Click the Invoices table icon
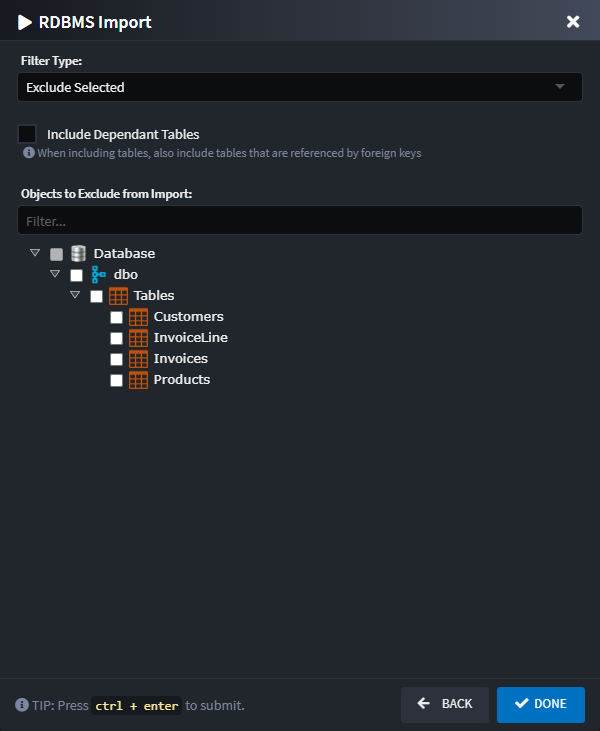Viewport: 600px width, 731px height. [x=138, y=359]
